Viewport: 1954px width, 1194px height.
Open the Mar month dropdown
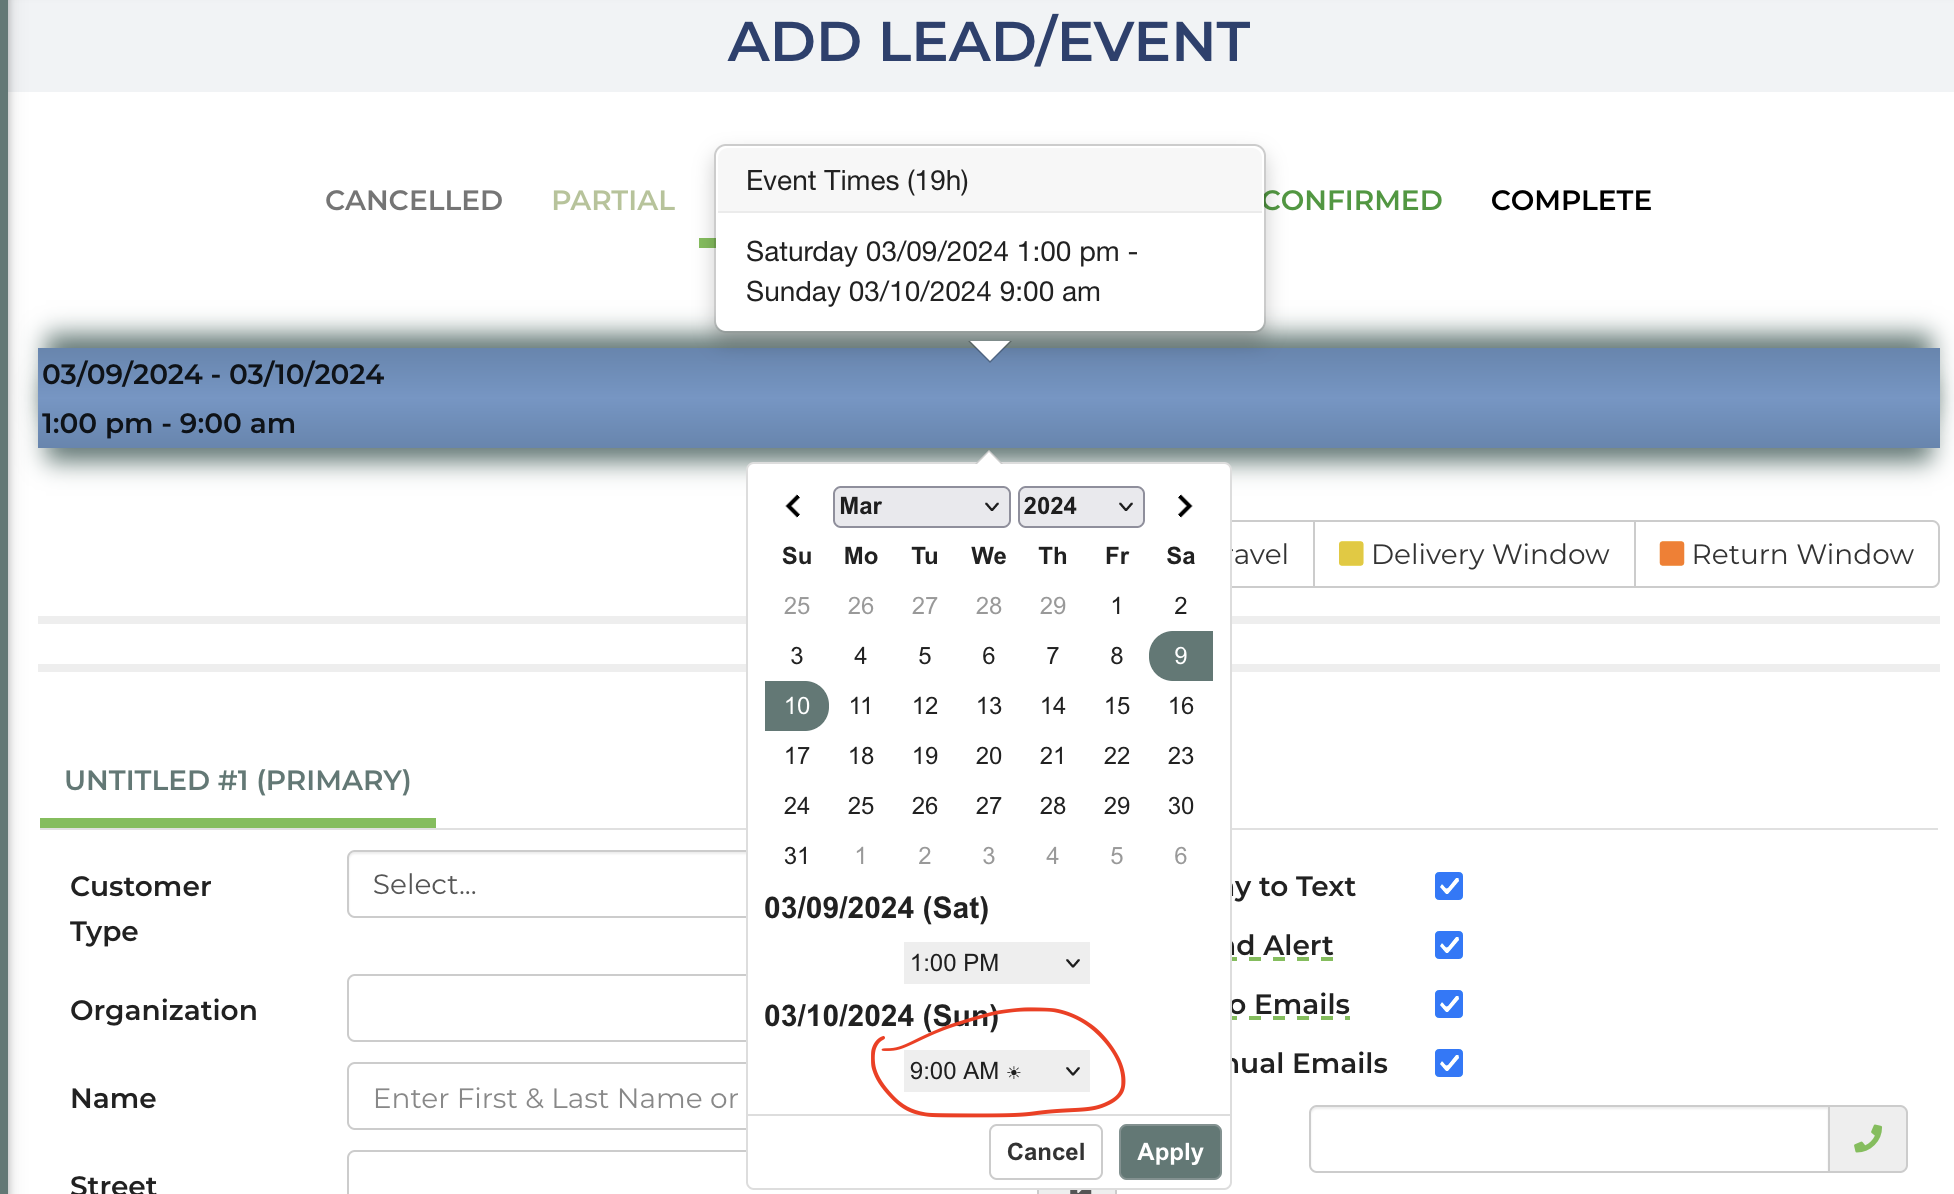(918, 506)
